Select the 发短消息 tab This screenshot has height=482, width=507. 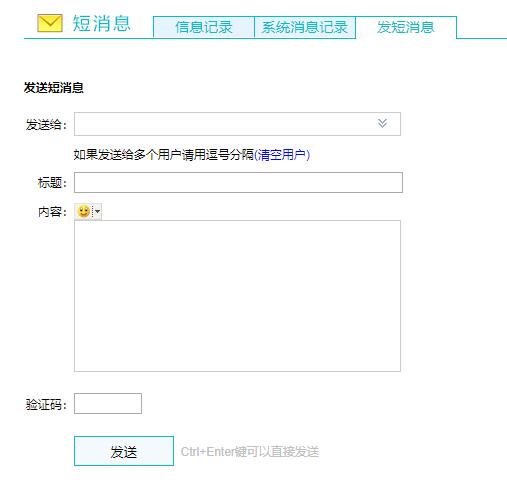click(x=406, y=27)
